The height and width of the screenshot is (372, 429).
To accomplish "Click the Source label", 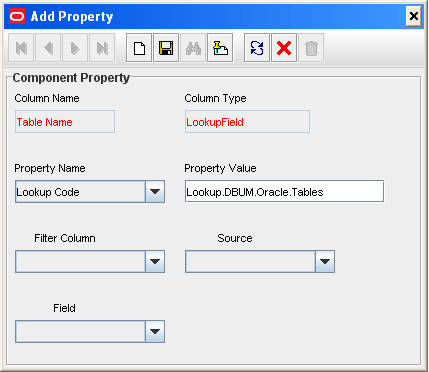I will 235,238.
